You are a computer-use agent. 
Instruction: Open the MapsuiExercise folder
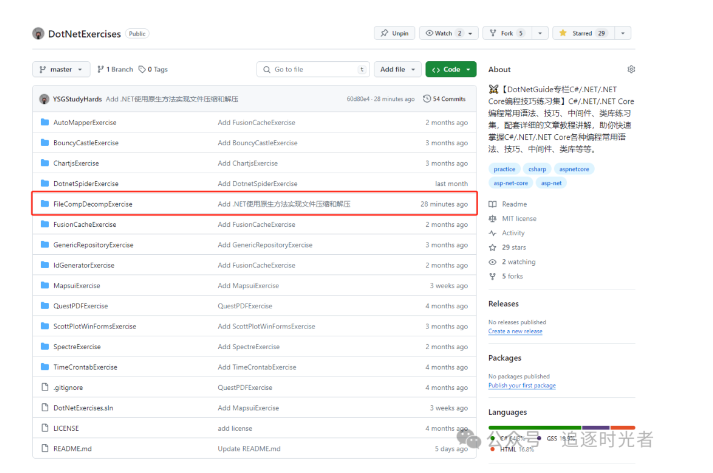(x=76, y=286)
